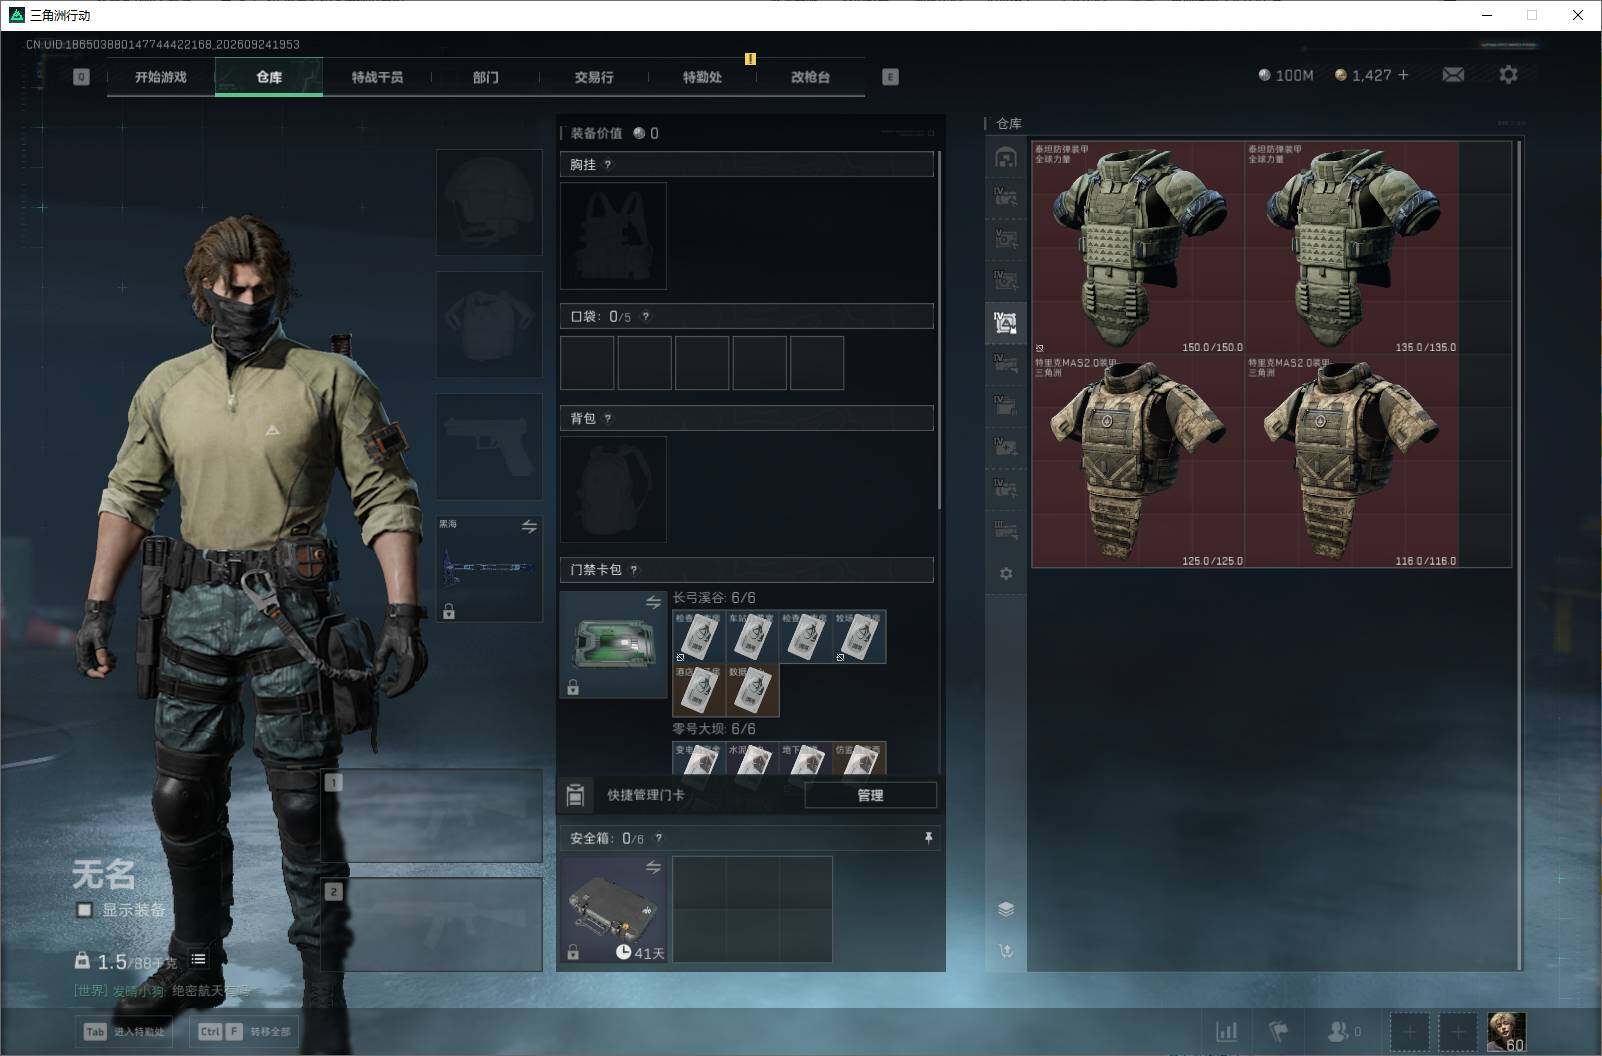Screen dimensions: 1602x1056
Task: Select the first 长弓溪谷 keycard
Action: [x=699, y=637]
